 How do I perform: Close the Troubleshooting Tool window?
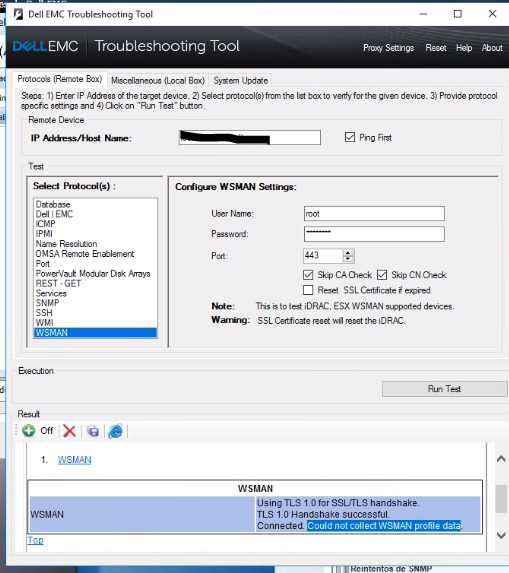point(492,14)
